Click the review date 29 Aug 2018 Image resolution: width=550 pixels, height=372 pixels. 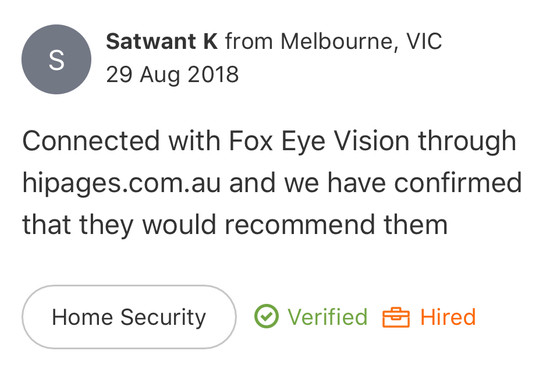[x=172, y=74]
